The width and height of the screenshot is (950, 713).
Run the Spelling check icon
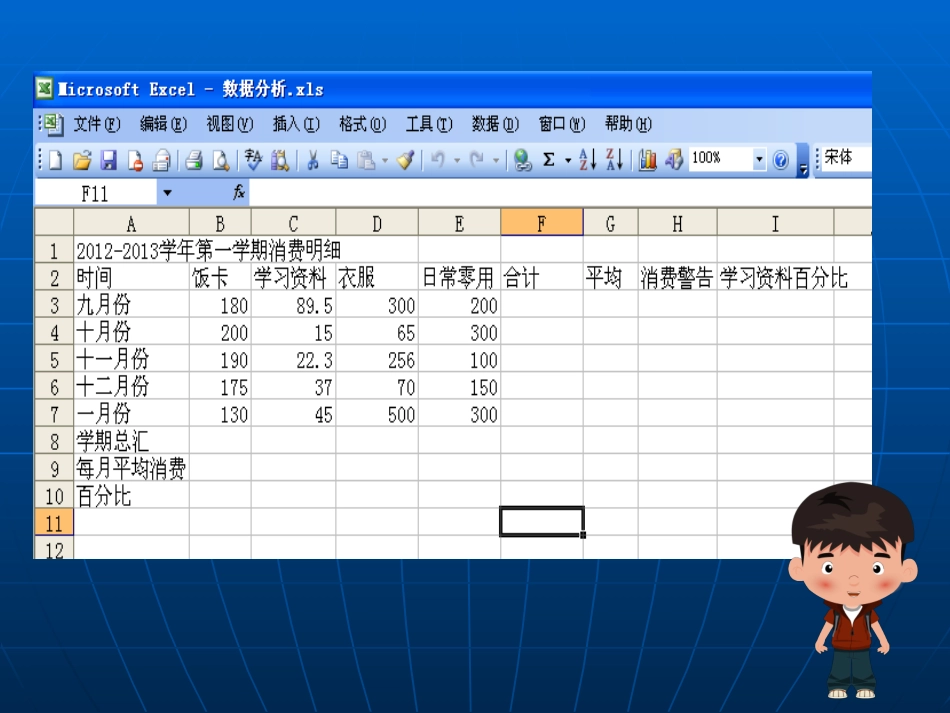[253, 161]
